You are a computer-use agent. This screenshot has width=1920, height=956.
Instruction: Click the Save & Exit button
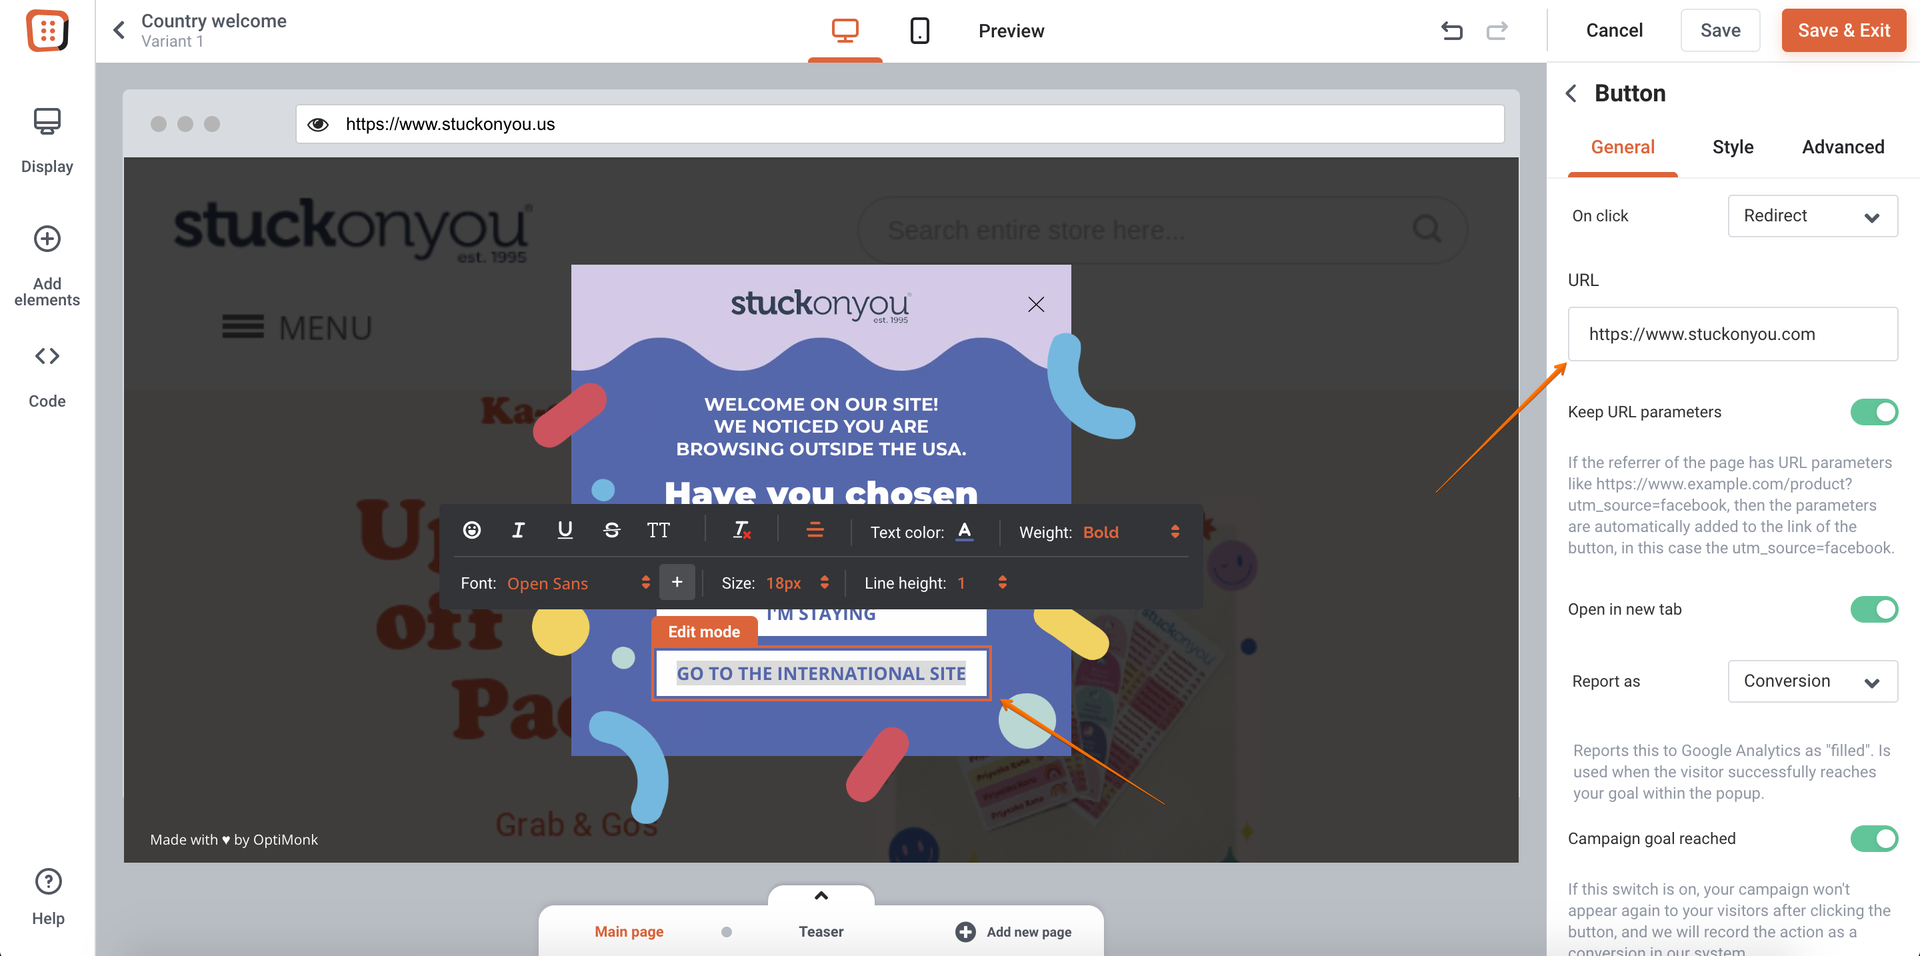pyautogui.click(x=1844, y=31)
